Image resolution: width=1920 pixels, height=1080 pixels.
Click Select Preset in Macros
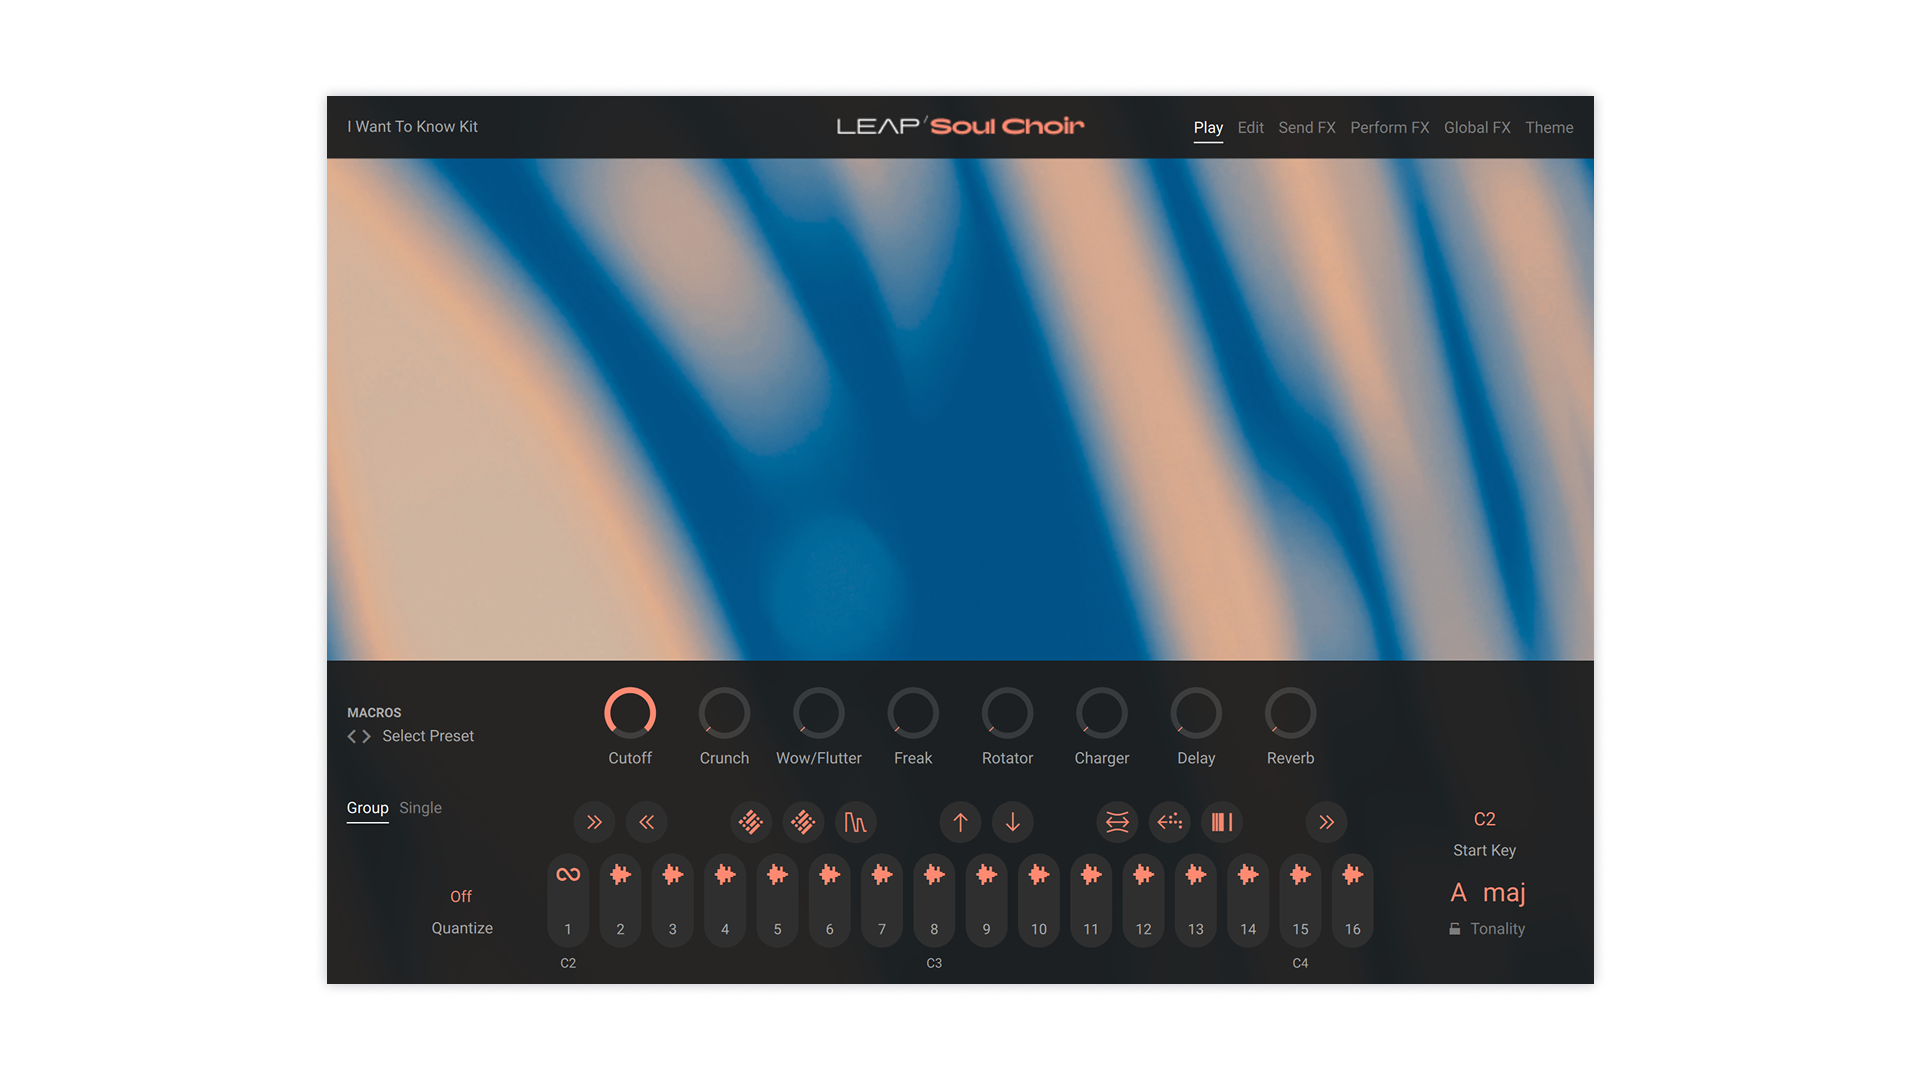click(x=428, y=736)
